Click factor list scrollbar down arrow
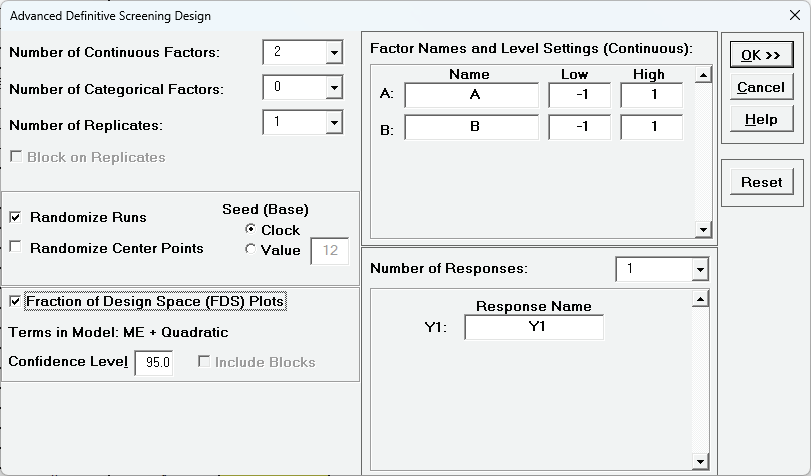Image resolution: width=811 pixels, height=476 pixels. coord(703,230)
